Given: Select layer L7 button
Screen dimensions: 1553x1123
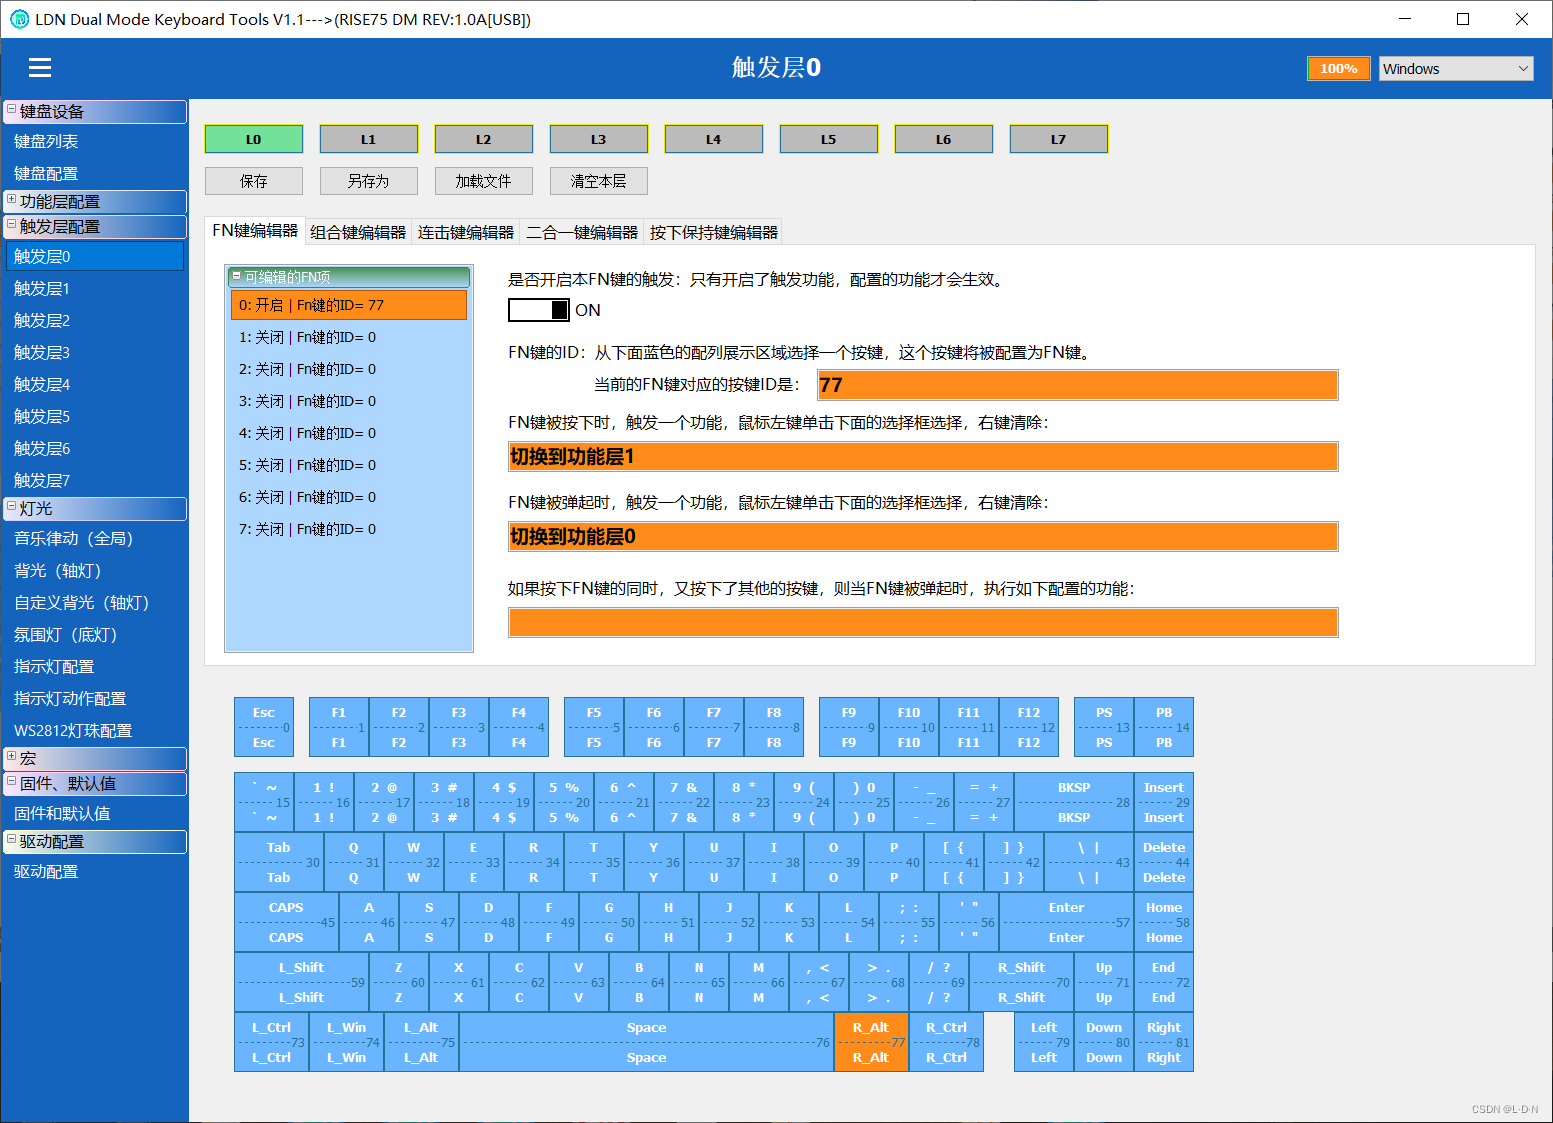Looking at the screenshot, I should pyautogui.click(x=1059, y=139).
